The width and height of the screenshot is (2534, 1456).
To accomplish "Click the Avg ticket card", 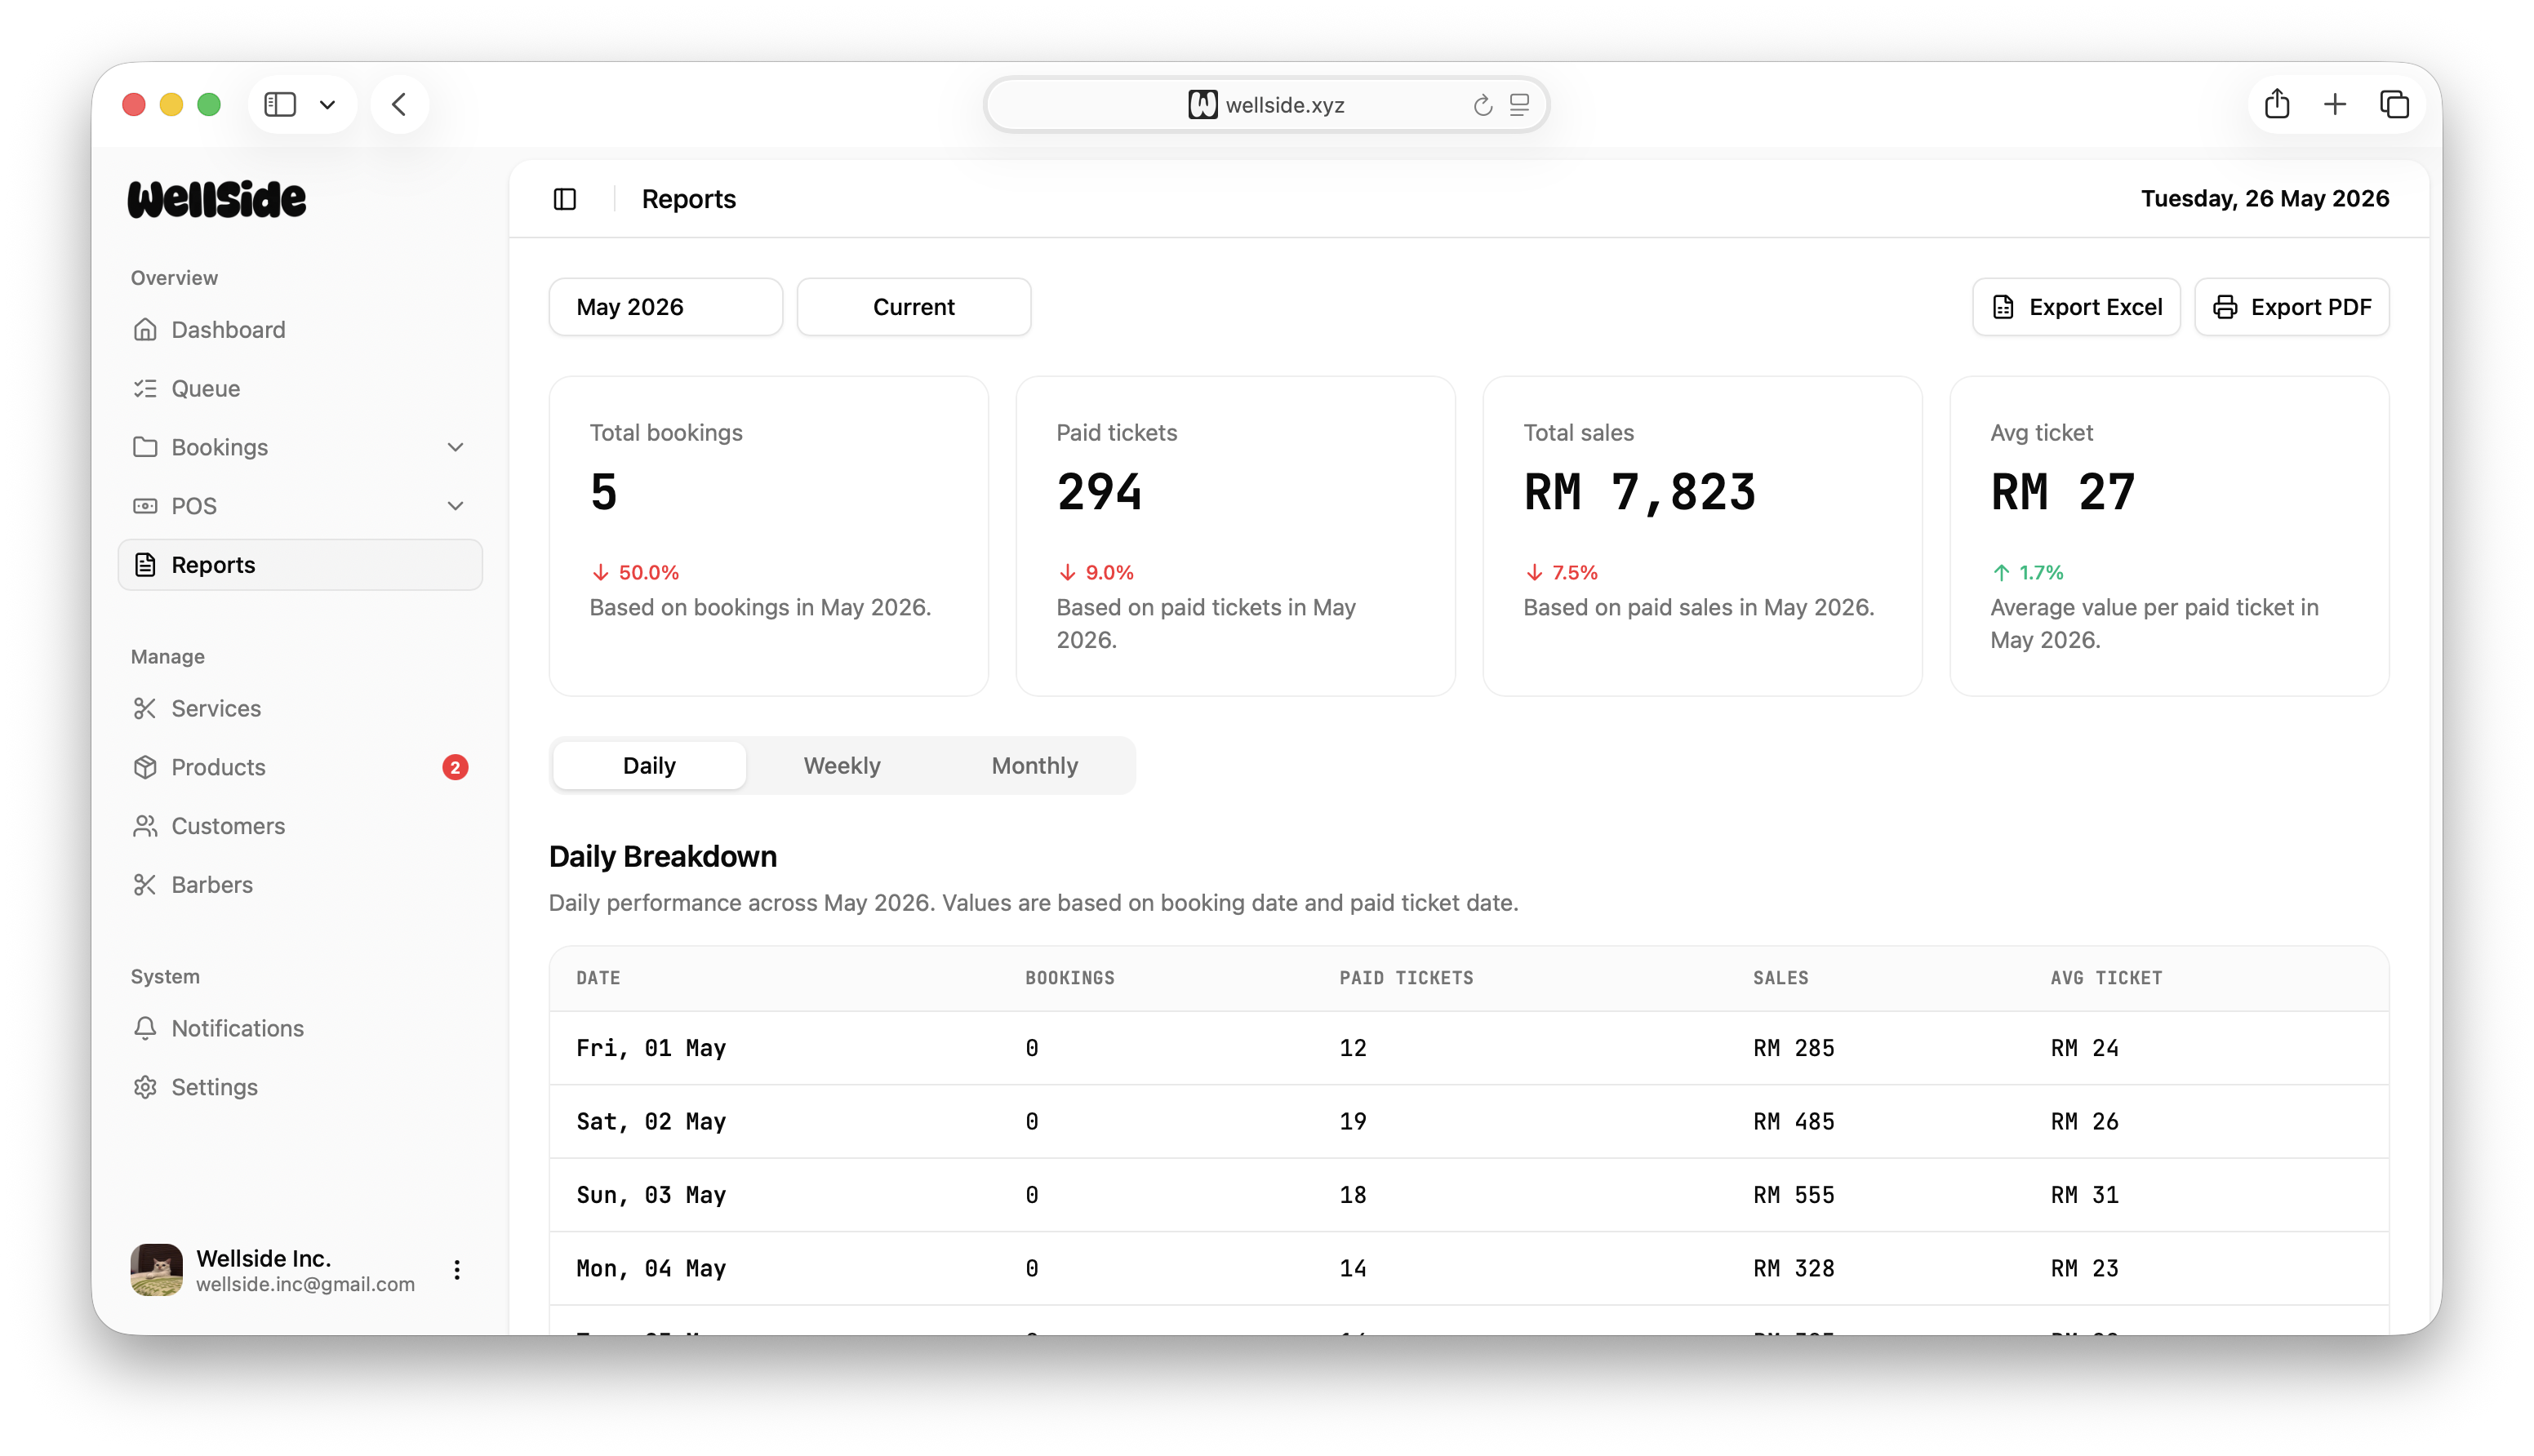I will coord(2170,536).
